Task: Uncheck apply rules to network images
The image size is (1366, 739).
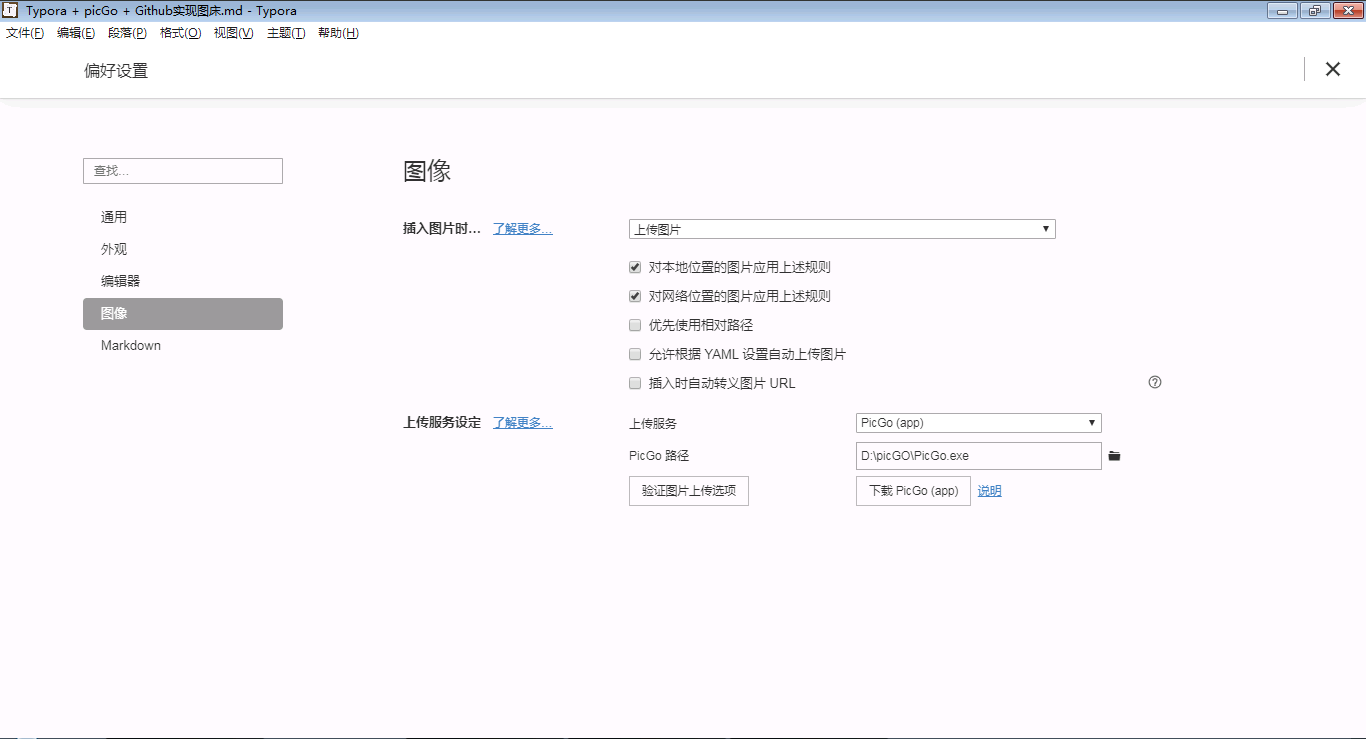Action: (x=635, y=297)
